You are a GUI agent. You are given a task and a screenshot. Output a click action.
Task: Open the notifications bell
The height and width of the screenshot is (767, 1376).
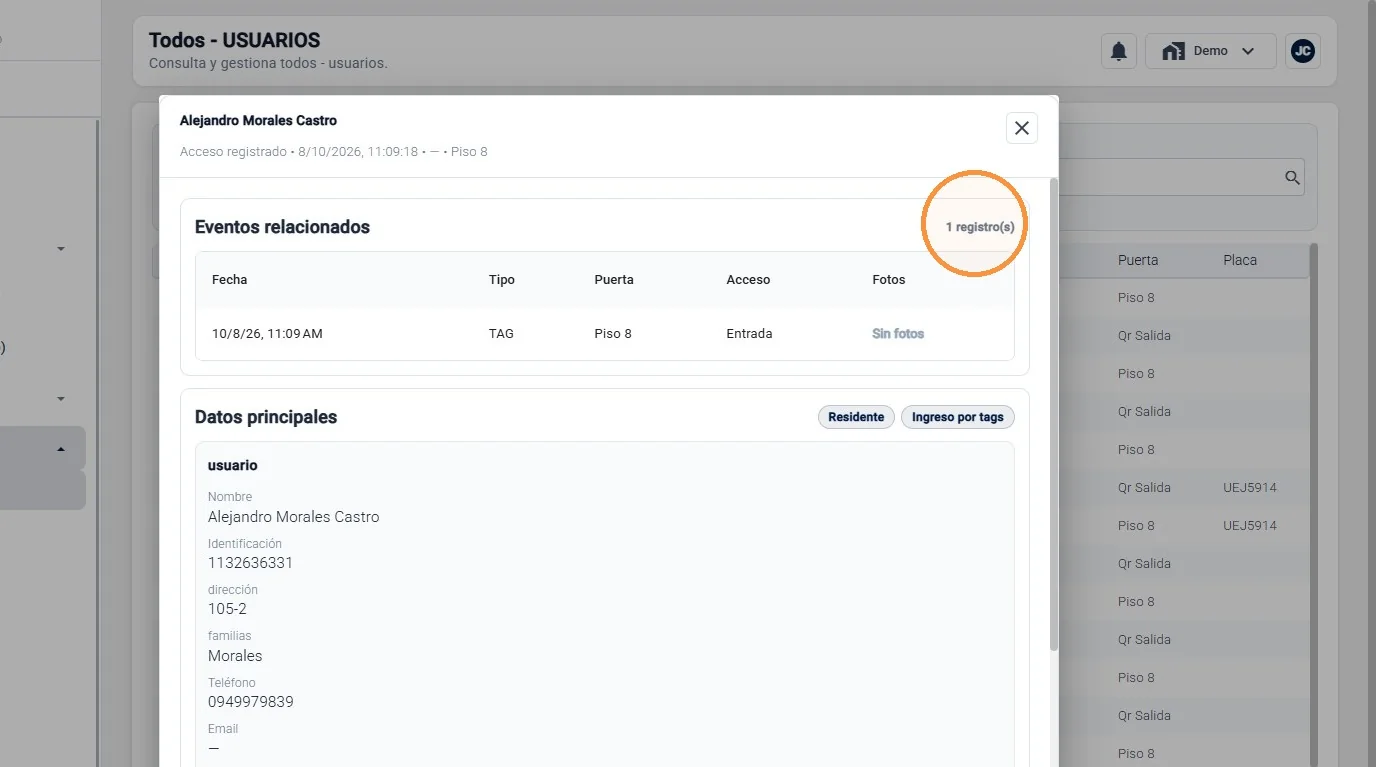point(1119,51)
